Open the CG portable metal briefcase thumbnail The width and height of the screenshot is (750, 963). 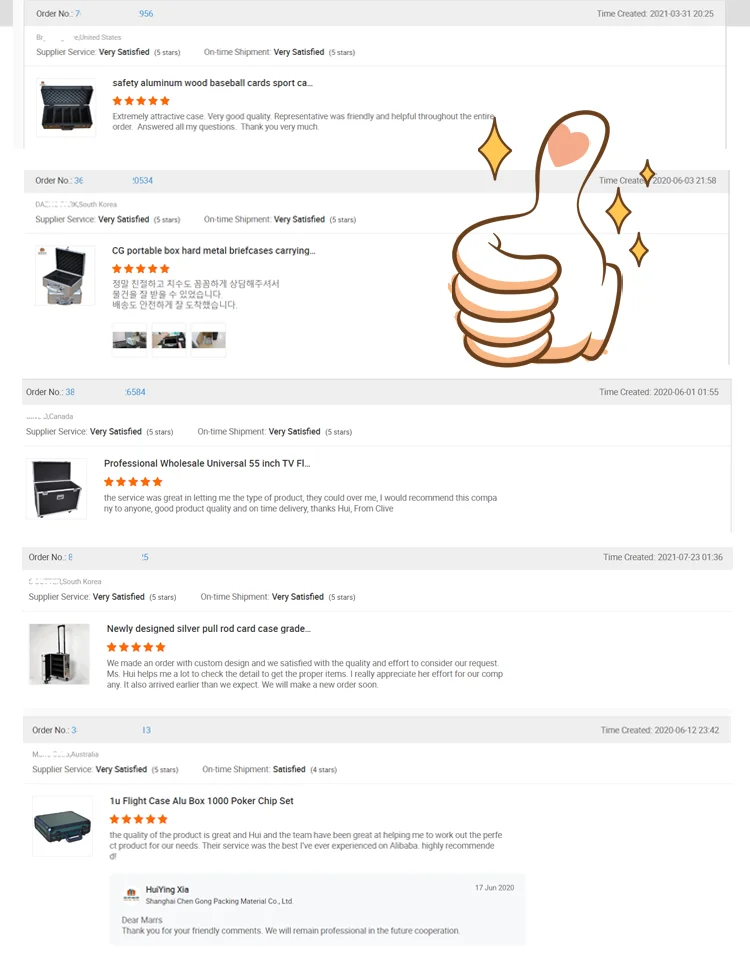(65, 275)
